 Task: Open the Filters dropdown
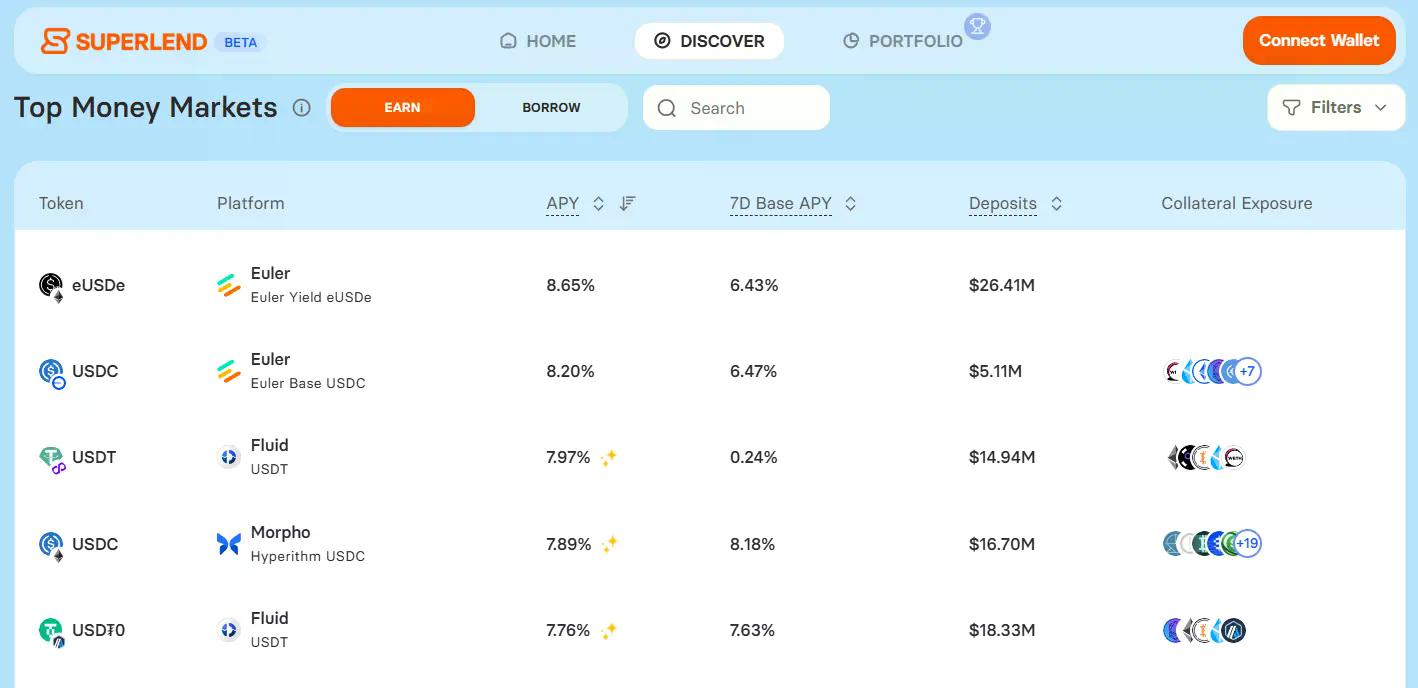[x=1335, y=107]
